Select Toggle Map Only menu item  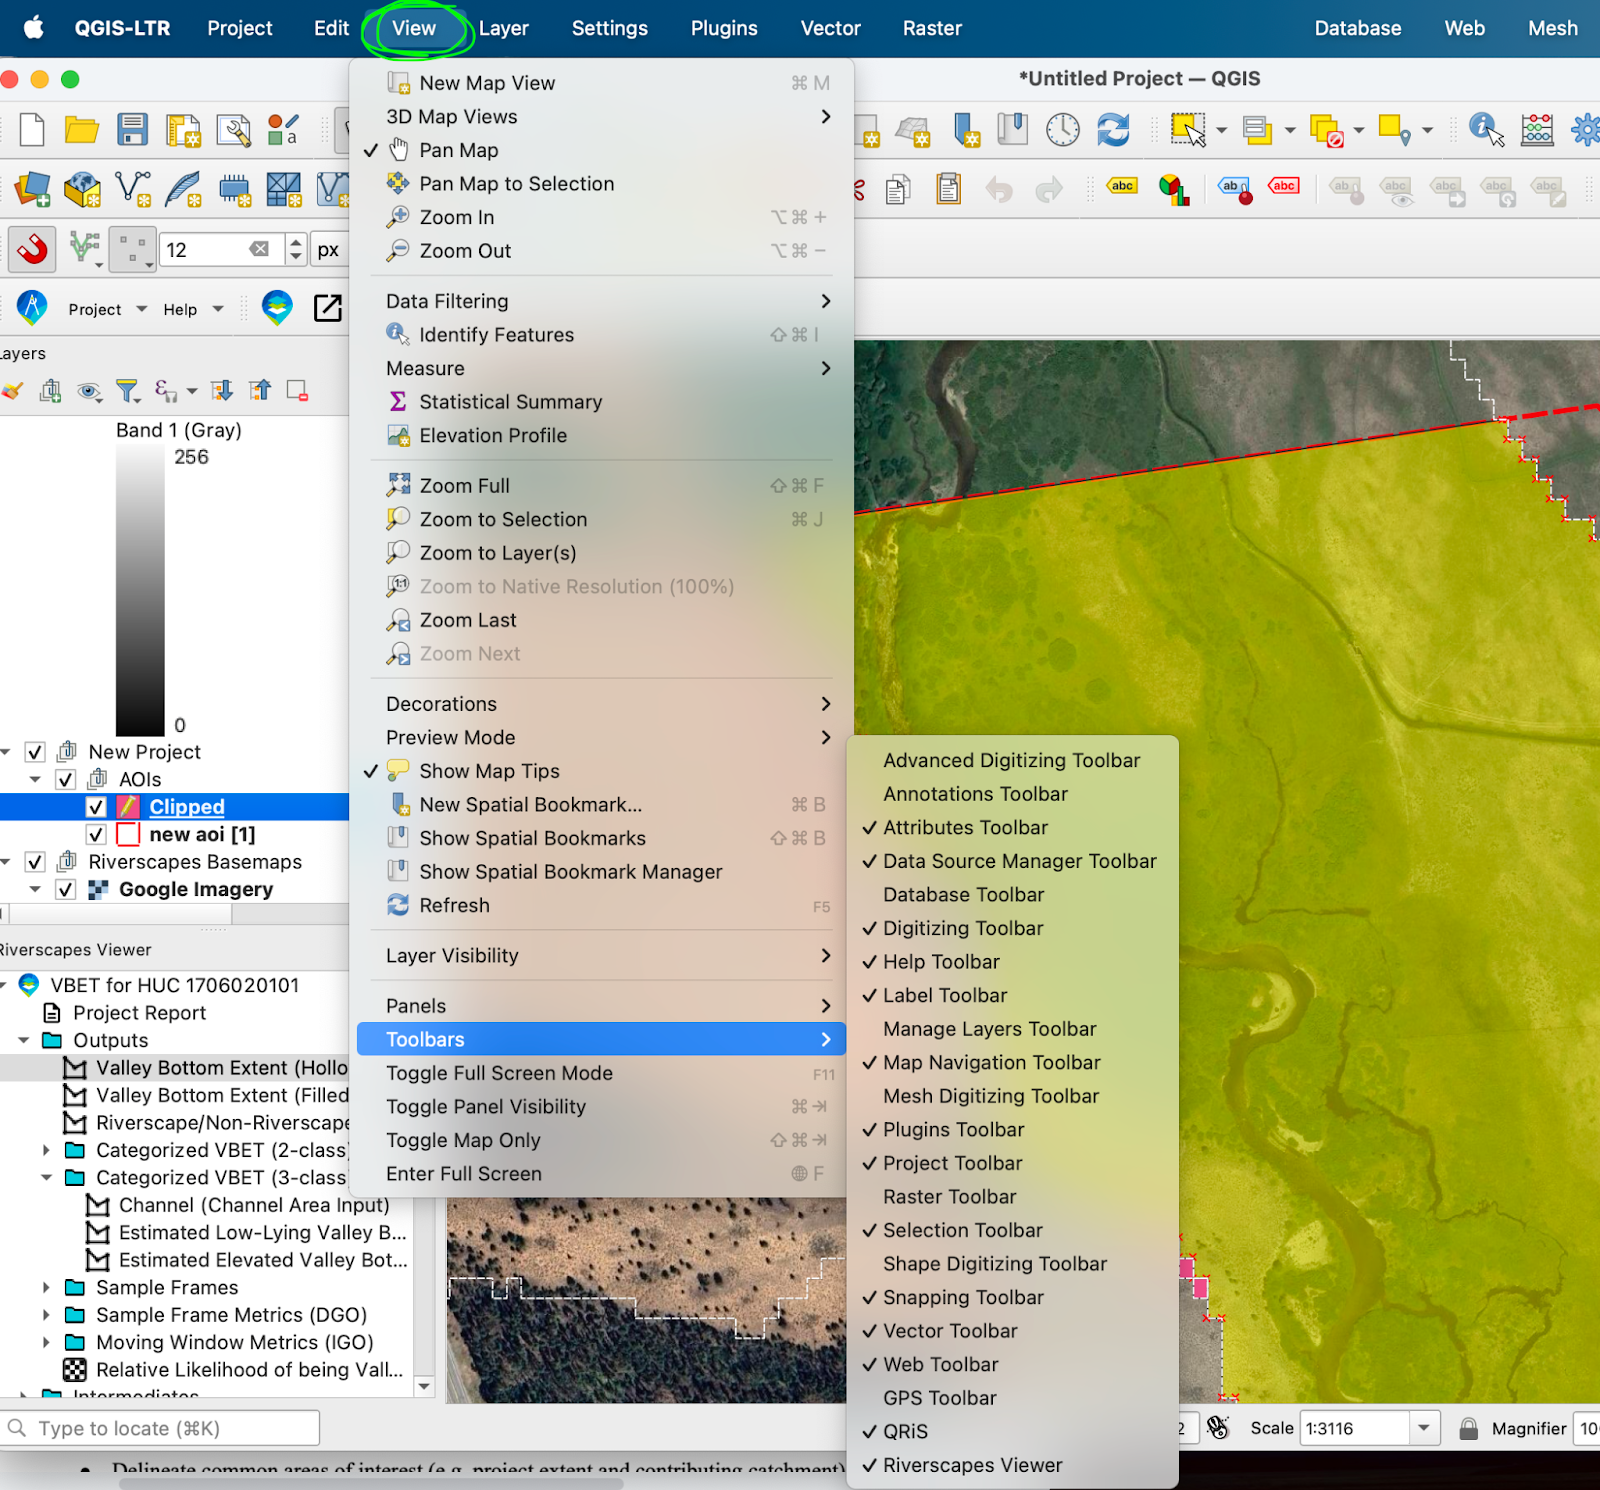(x=601, y=1140)
